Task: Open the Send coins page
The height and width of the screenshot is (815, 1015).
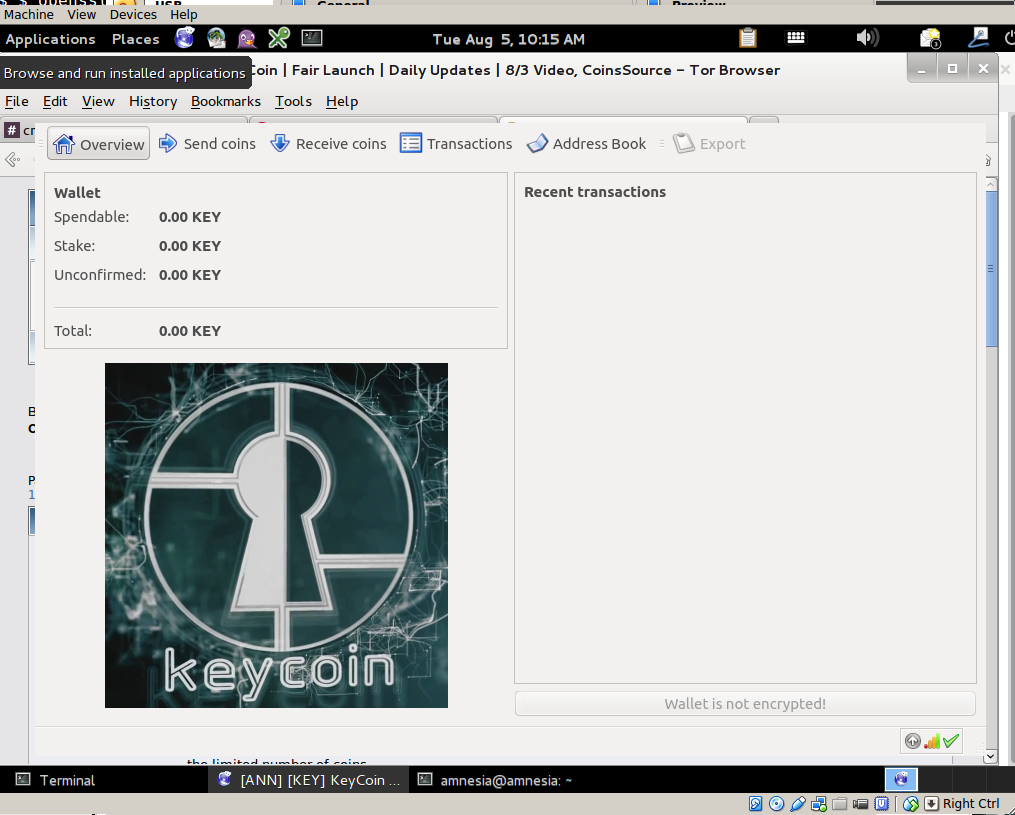Action: coord(207,144)
